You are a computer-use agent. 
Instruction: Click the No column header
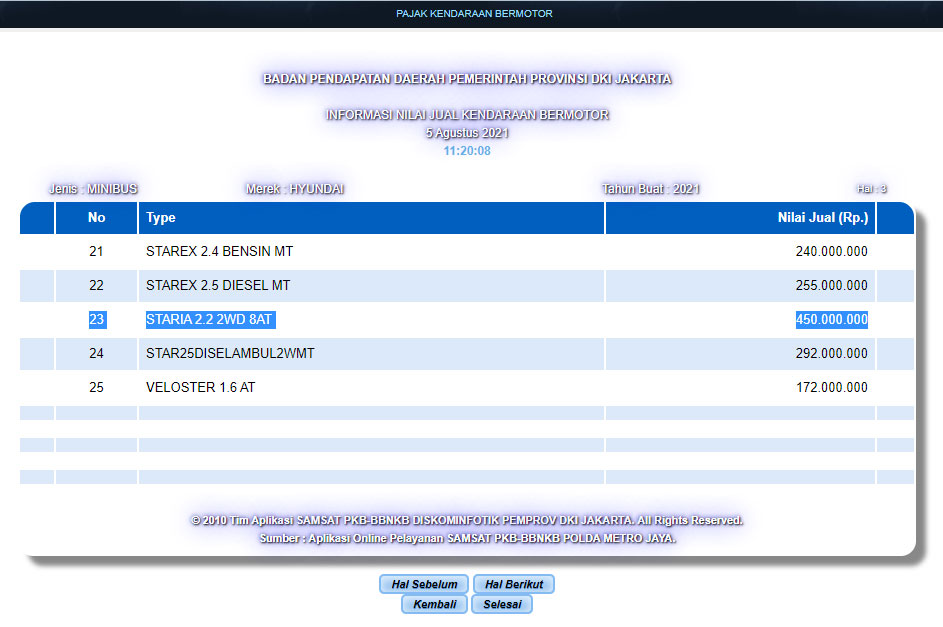click(96, 218)
